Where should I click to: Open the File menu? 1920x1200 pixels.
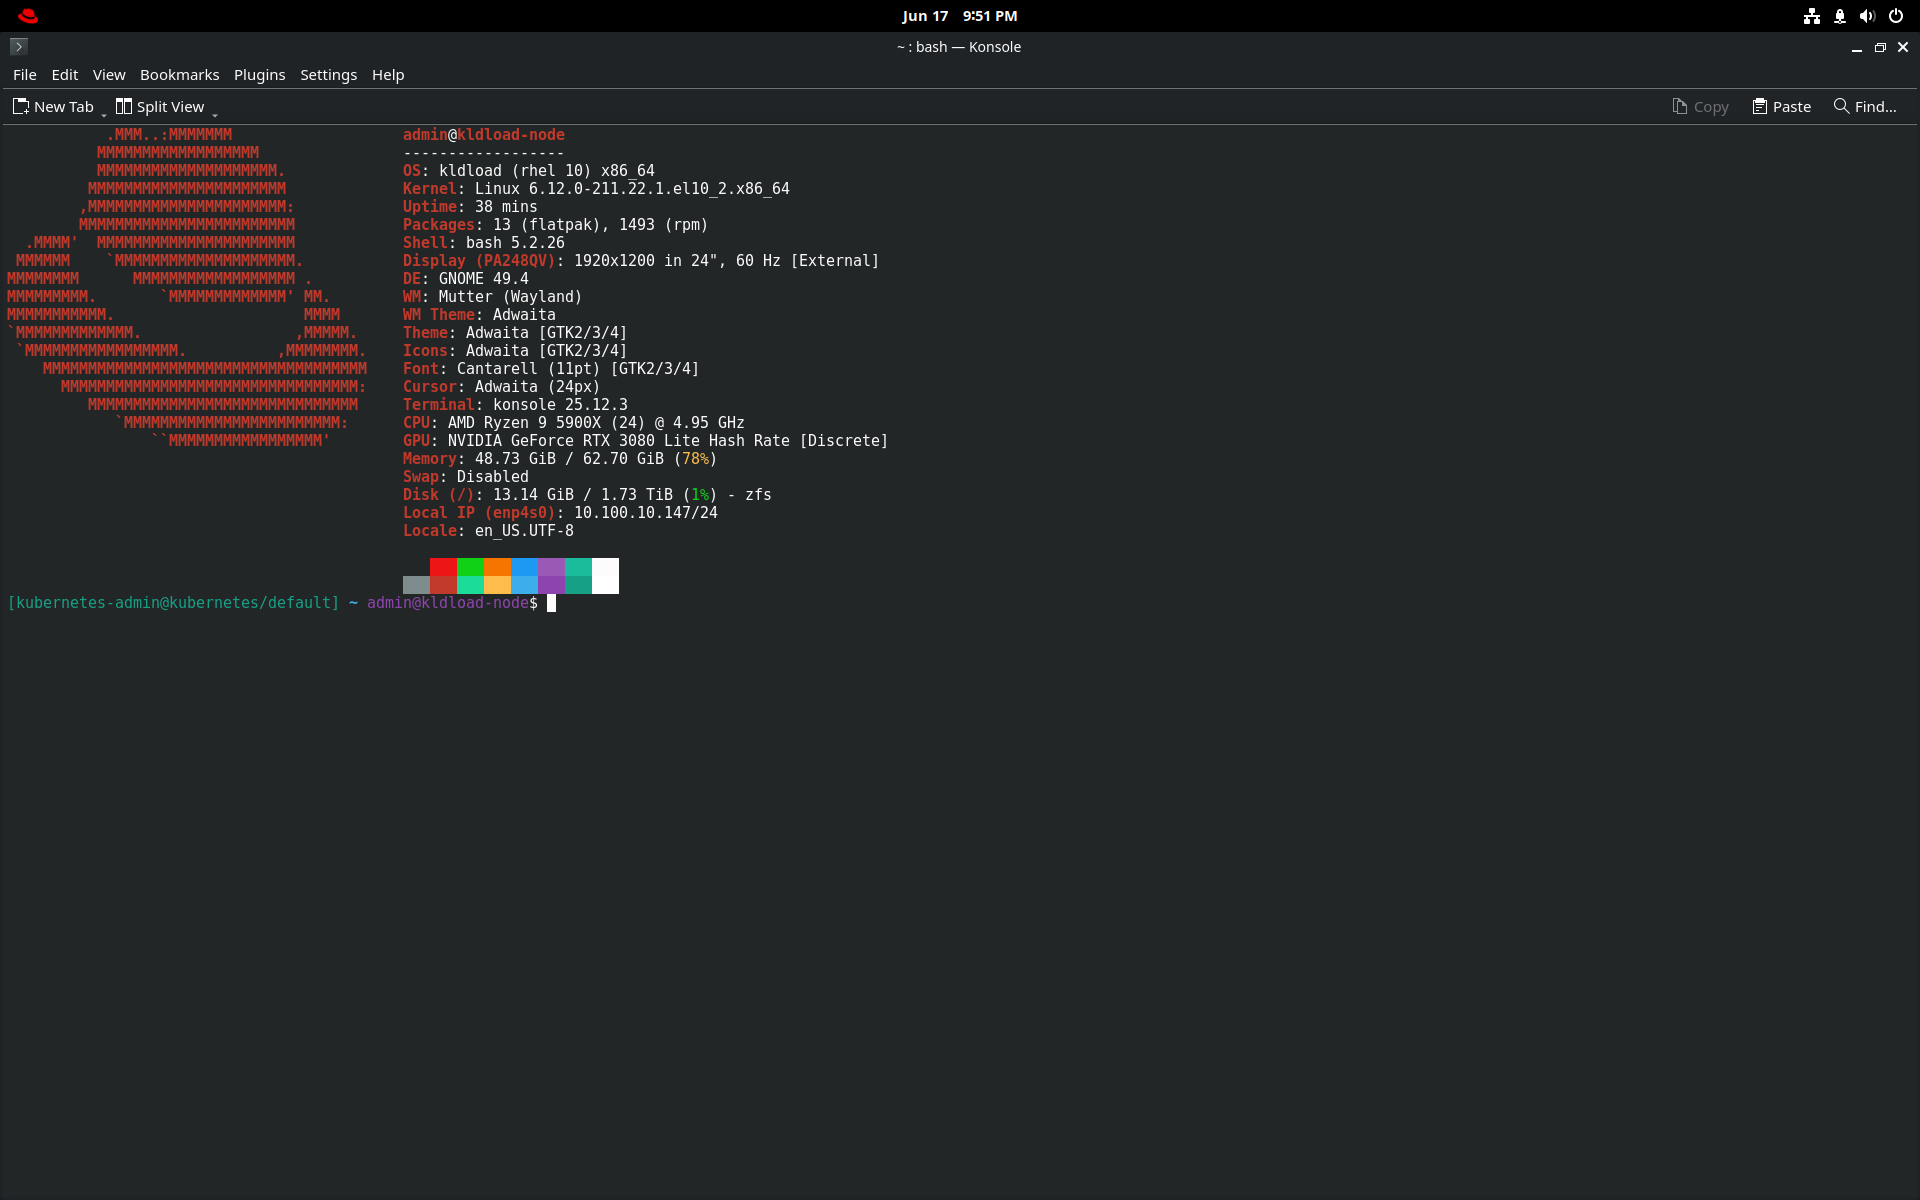click(24, 75)
